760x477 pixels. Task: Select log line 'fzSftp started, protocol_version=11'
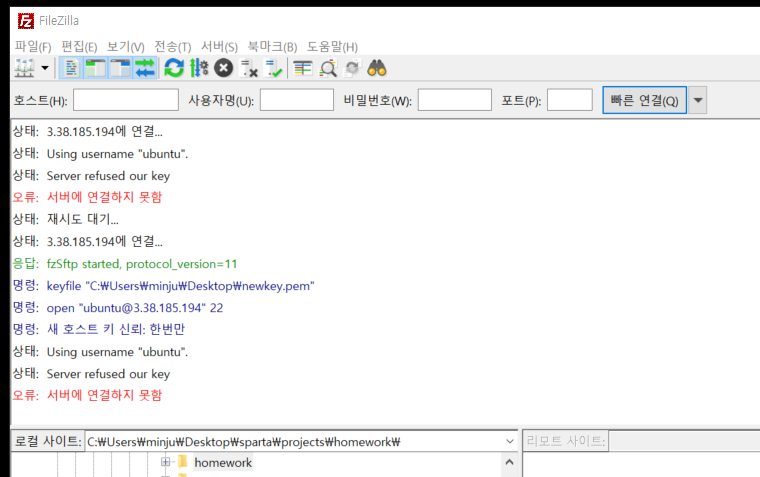pos(142,264)
